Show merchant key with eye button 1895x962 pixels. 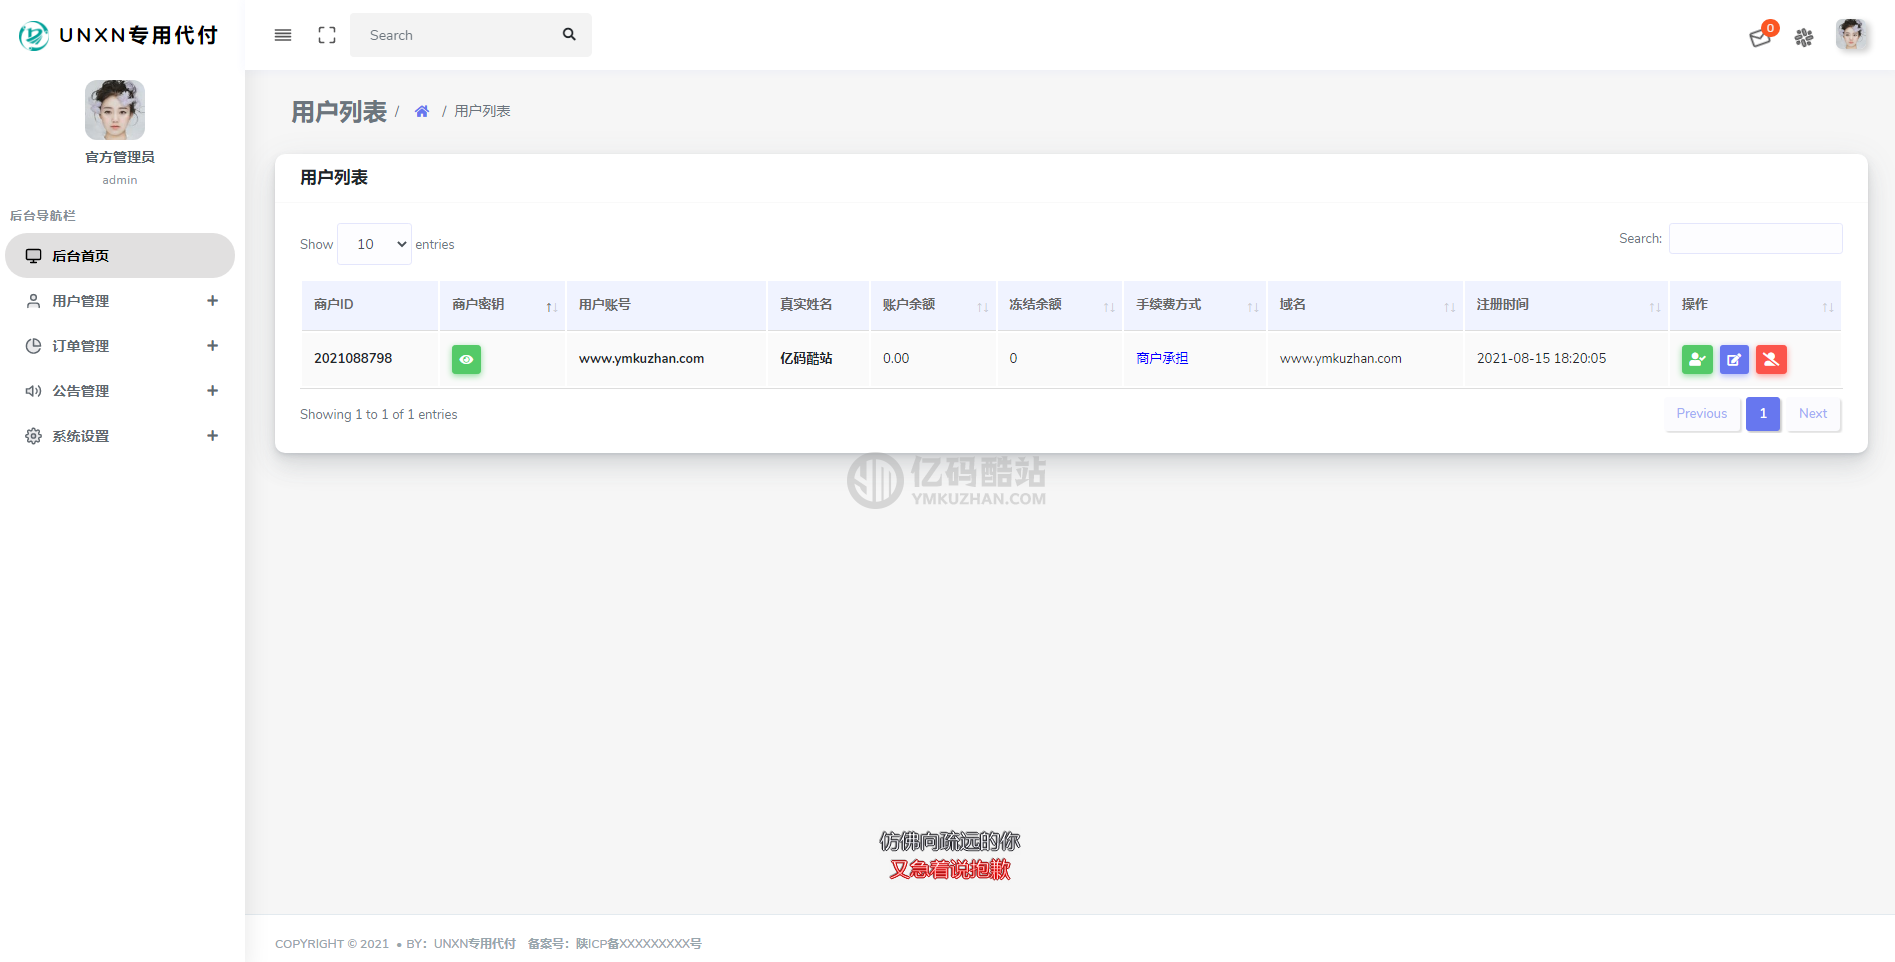[466, 359]
